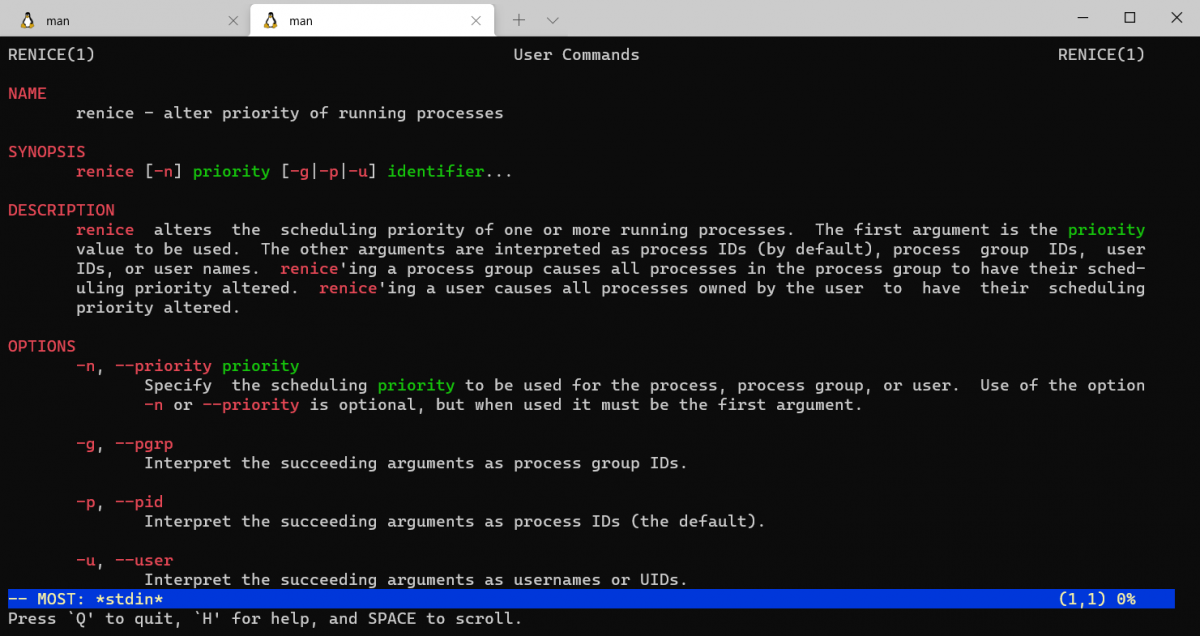Viewport: 1200px width, 636px height.
Task: Click the RENICE(1) header at top left
Action: tap(51, 54)
